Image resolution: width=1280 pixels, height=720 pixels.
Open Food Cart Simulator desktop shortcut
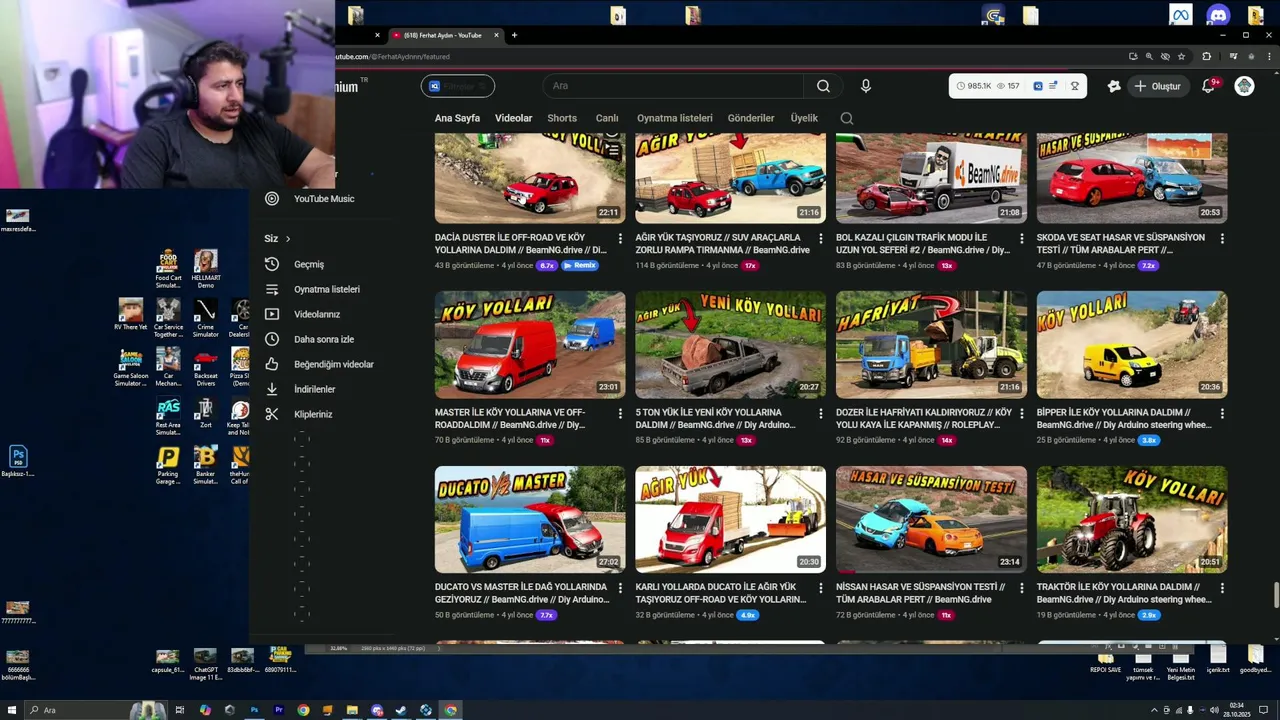coord(168,269)
